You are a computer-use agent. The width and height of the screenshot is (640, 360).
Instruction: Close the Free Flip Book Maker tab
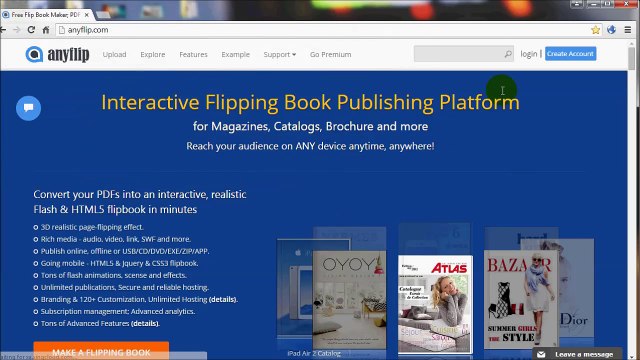point(87,15)
